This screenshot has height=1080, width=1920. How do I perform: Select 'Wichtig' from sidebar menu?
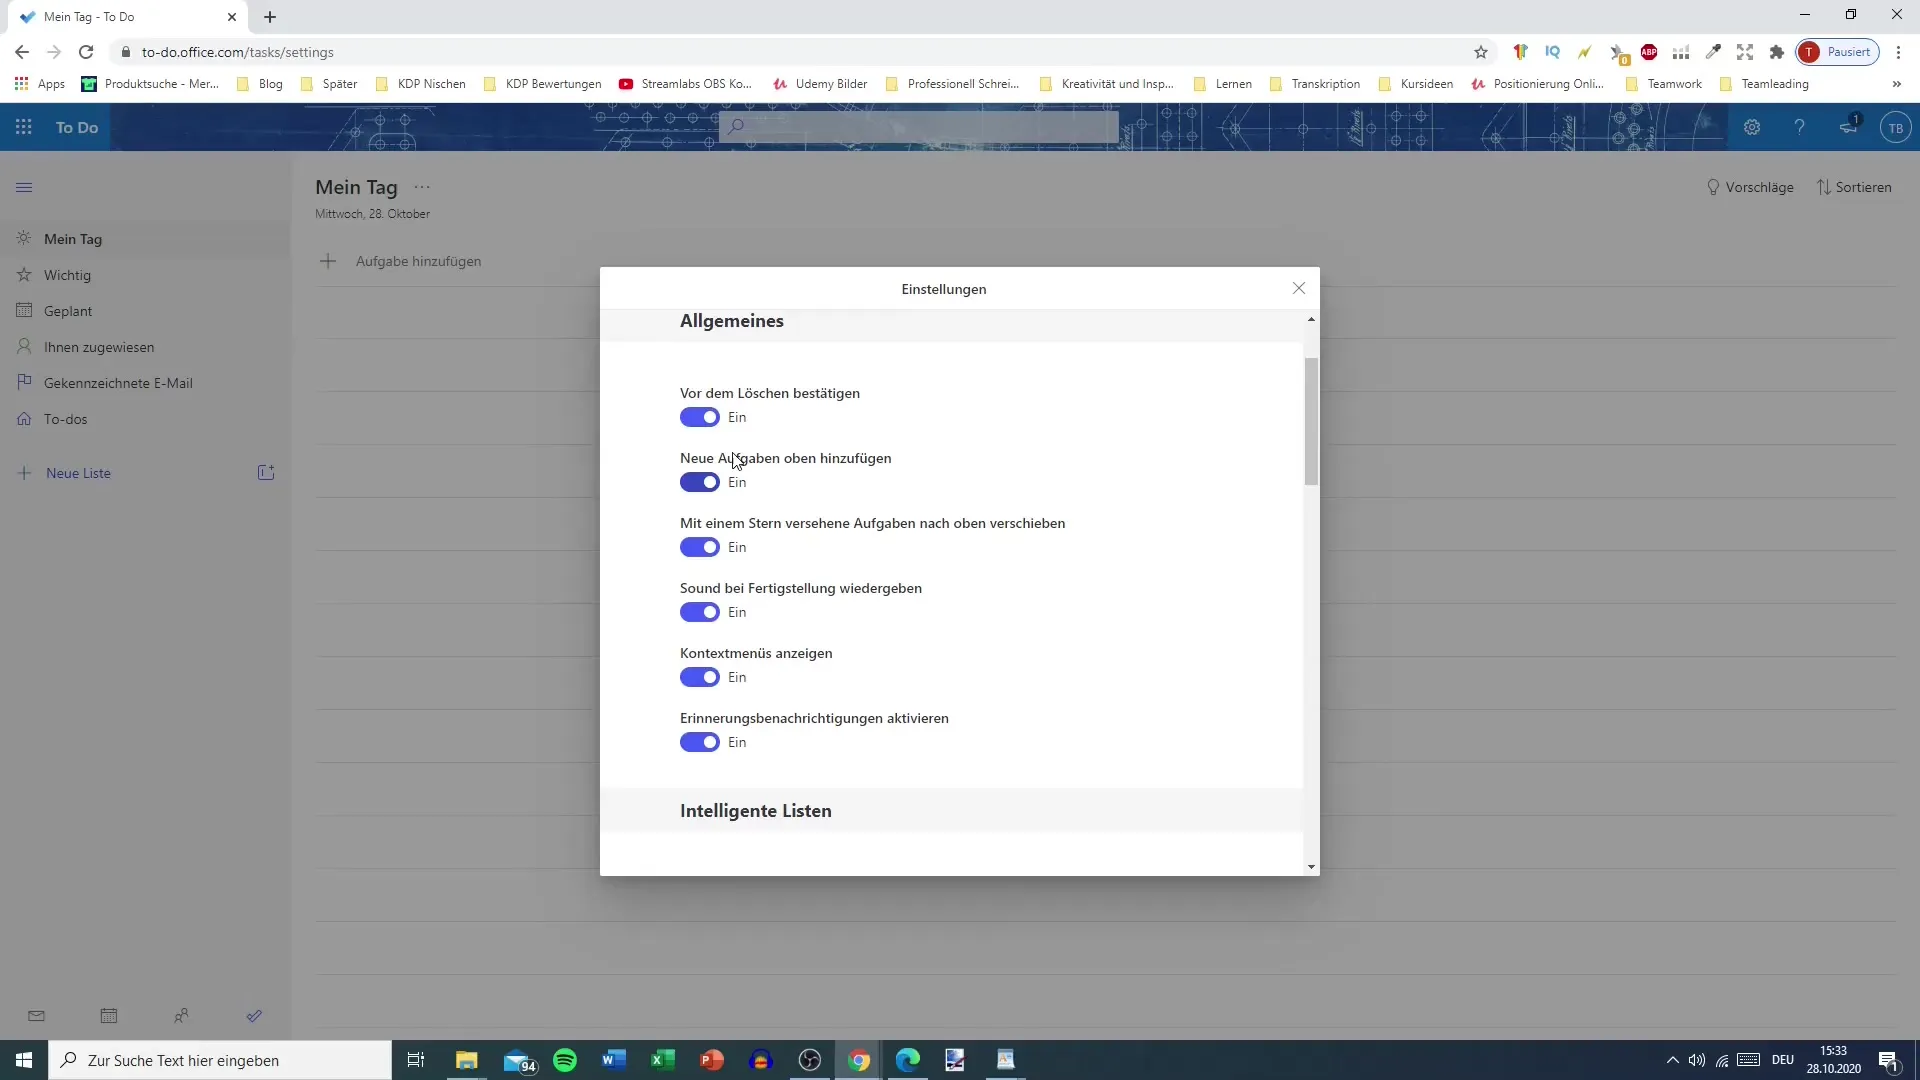(67, 274)
